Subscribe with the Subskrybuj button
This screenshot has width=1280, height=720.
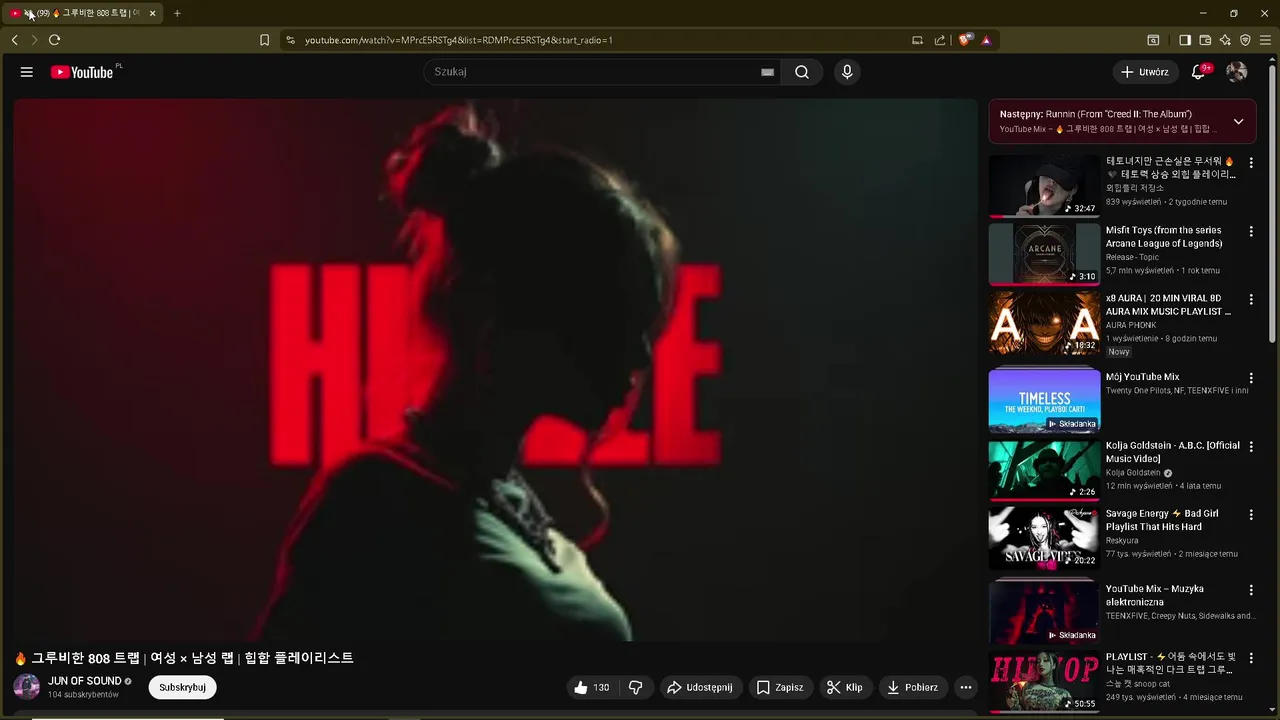pos(182,687)
